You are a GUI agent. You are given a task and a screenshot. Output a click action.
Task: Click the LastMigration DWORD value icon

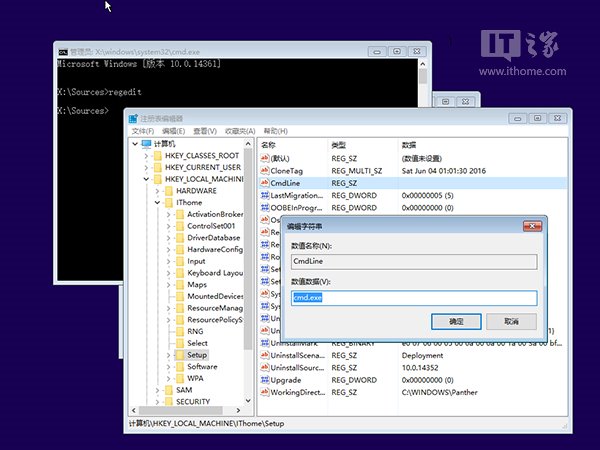point(265,195)
